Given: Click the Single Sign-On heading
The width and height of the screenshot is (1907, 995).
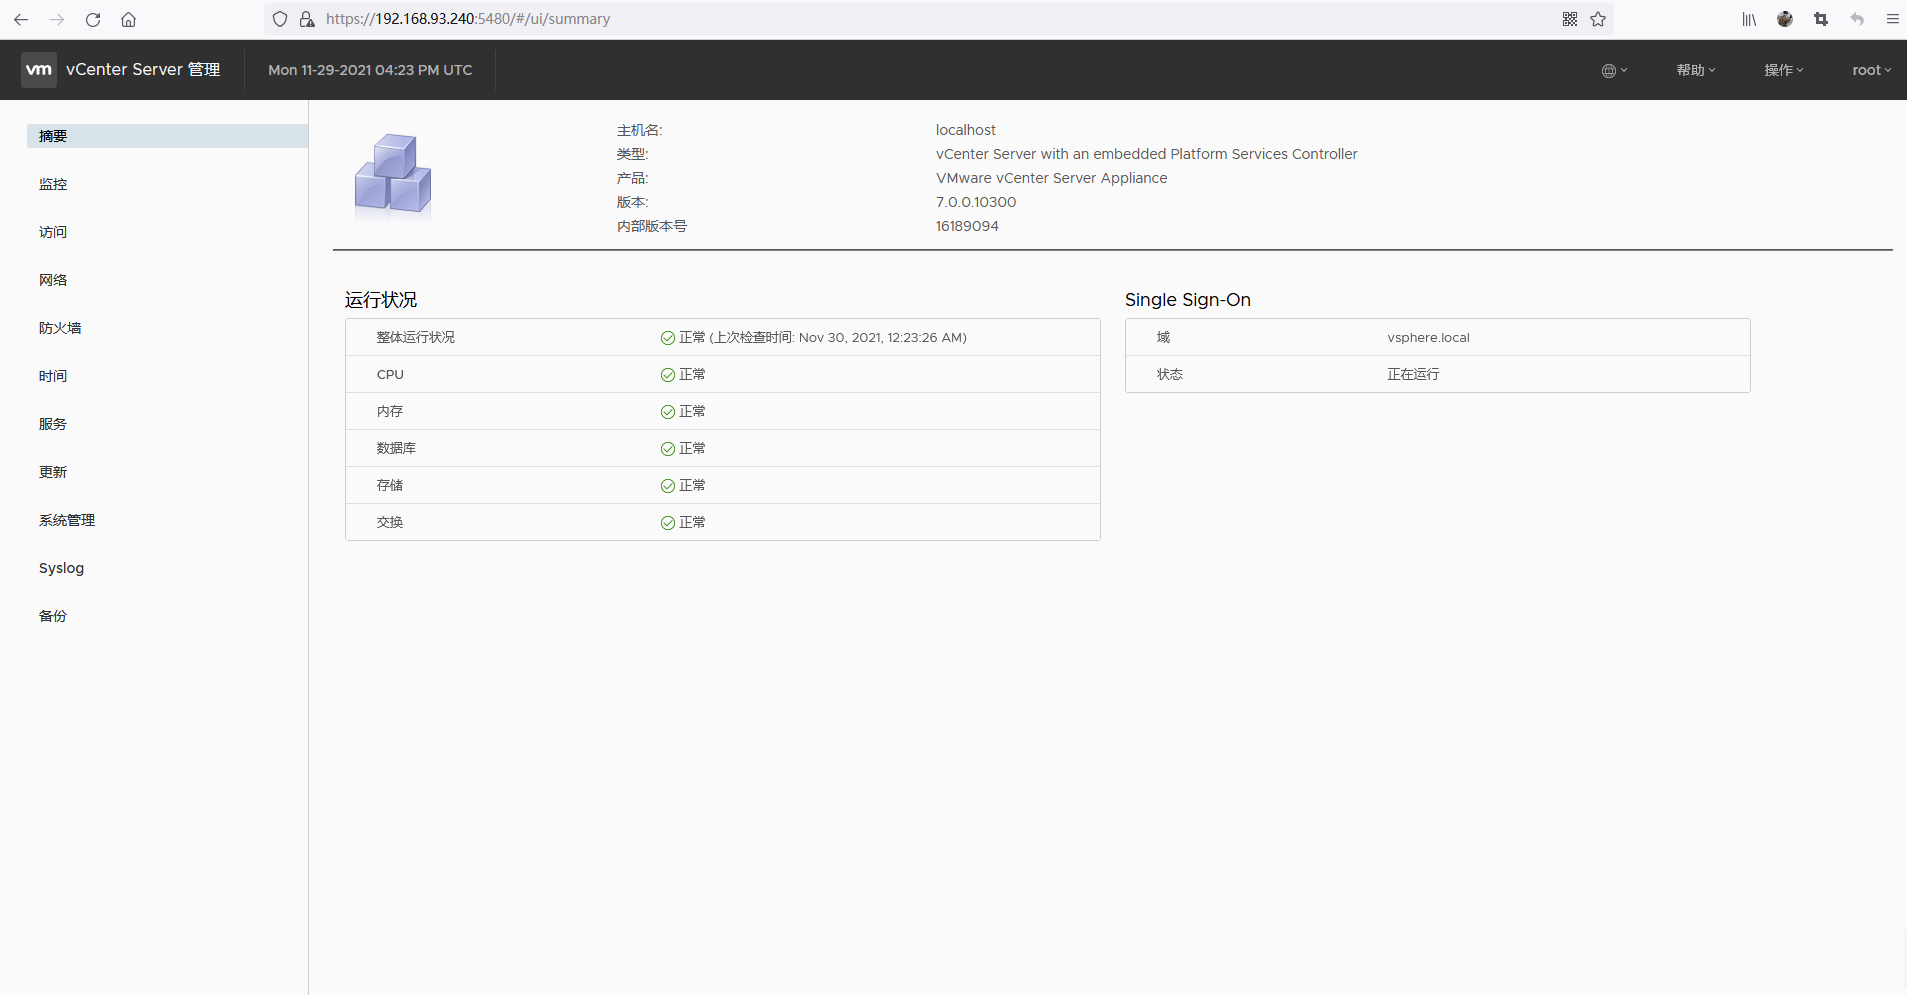Looking at the screenshot, I should [1188, 300].
